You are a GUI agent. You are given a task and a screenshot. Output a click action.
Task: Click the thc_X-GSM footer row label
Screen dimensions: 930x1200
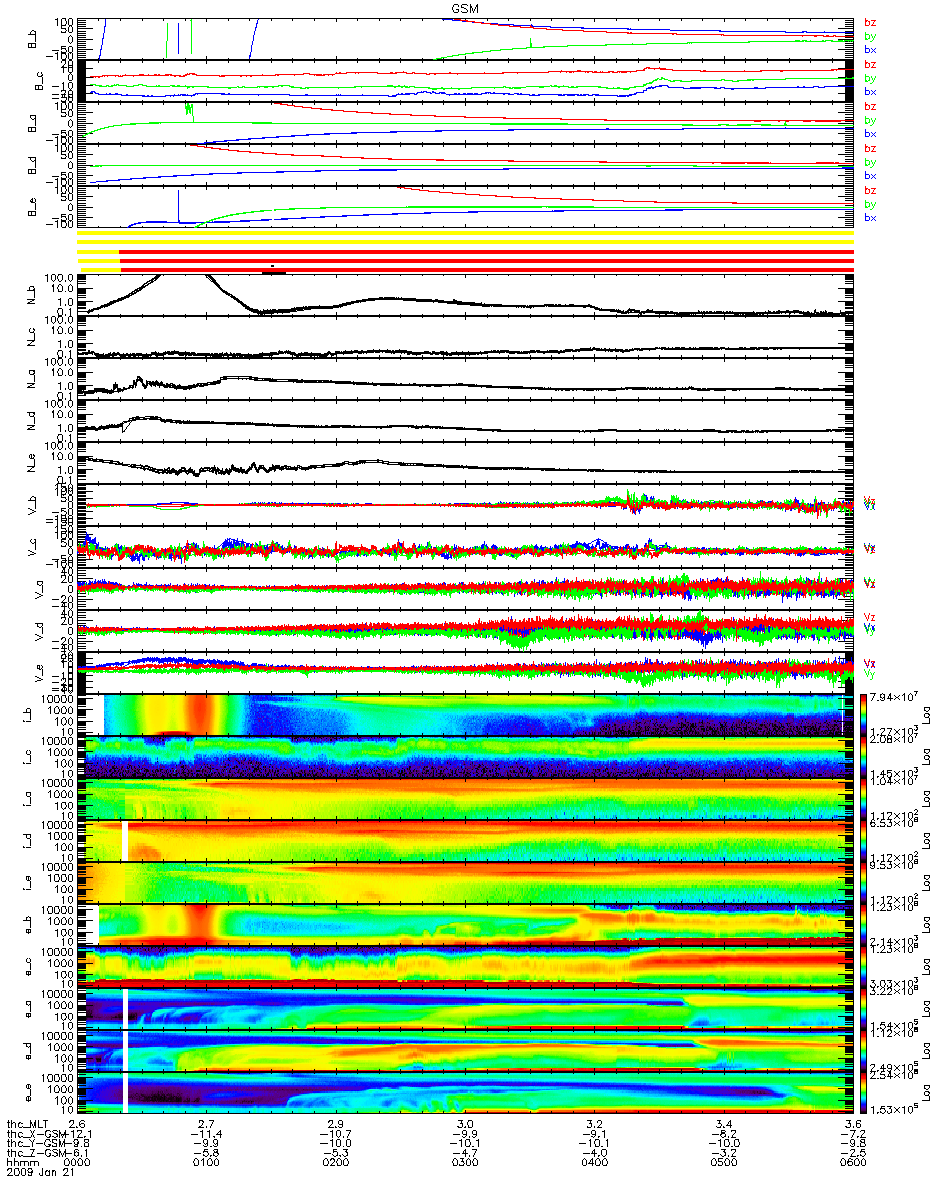[x=37, y=1134]
